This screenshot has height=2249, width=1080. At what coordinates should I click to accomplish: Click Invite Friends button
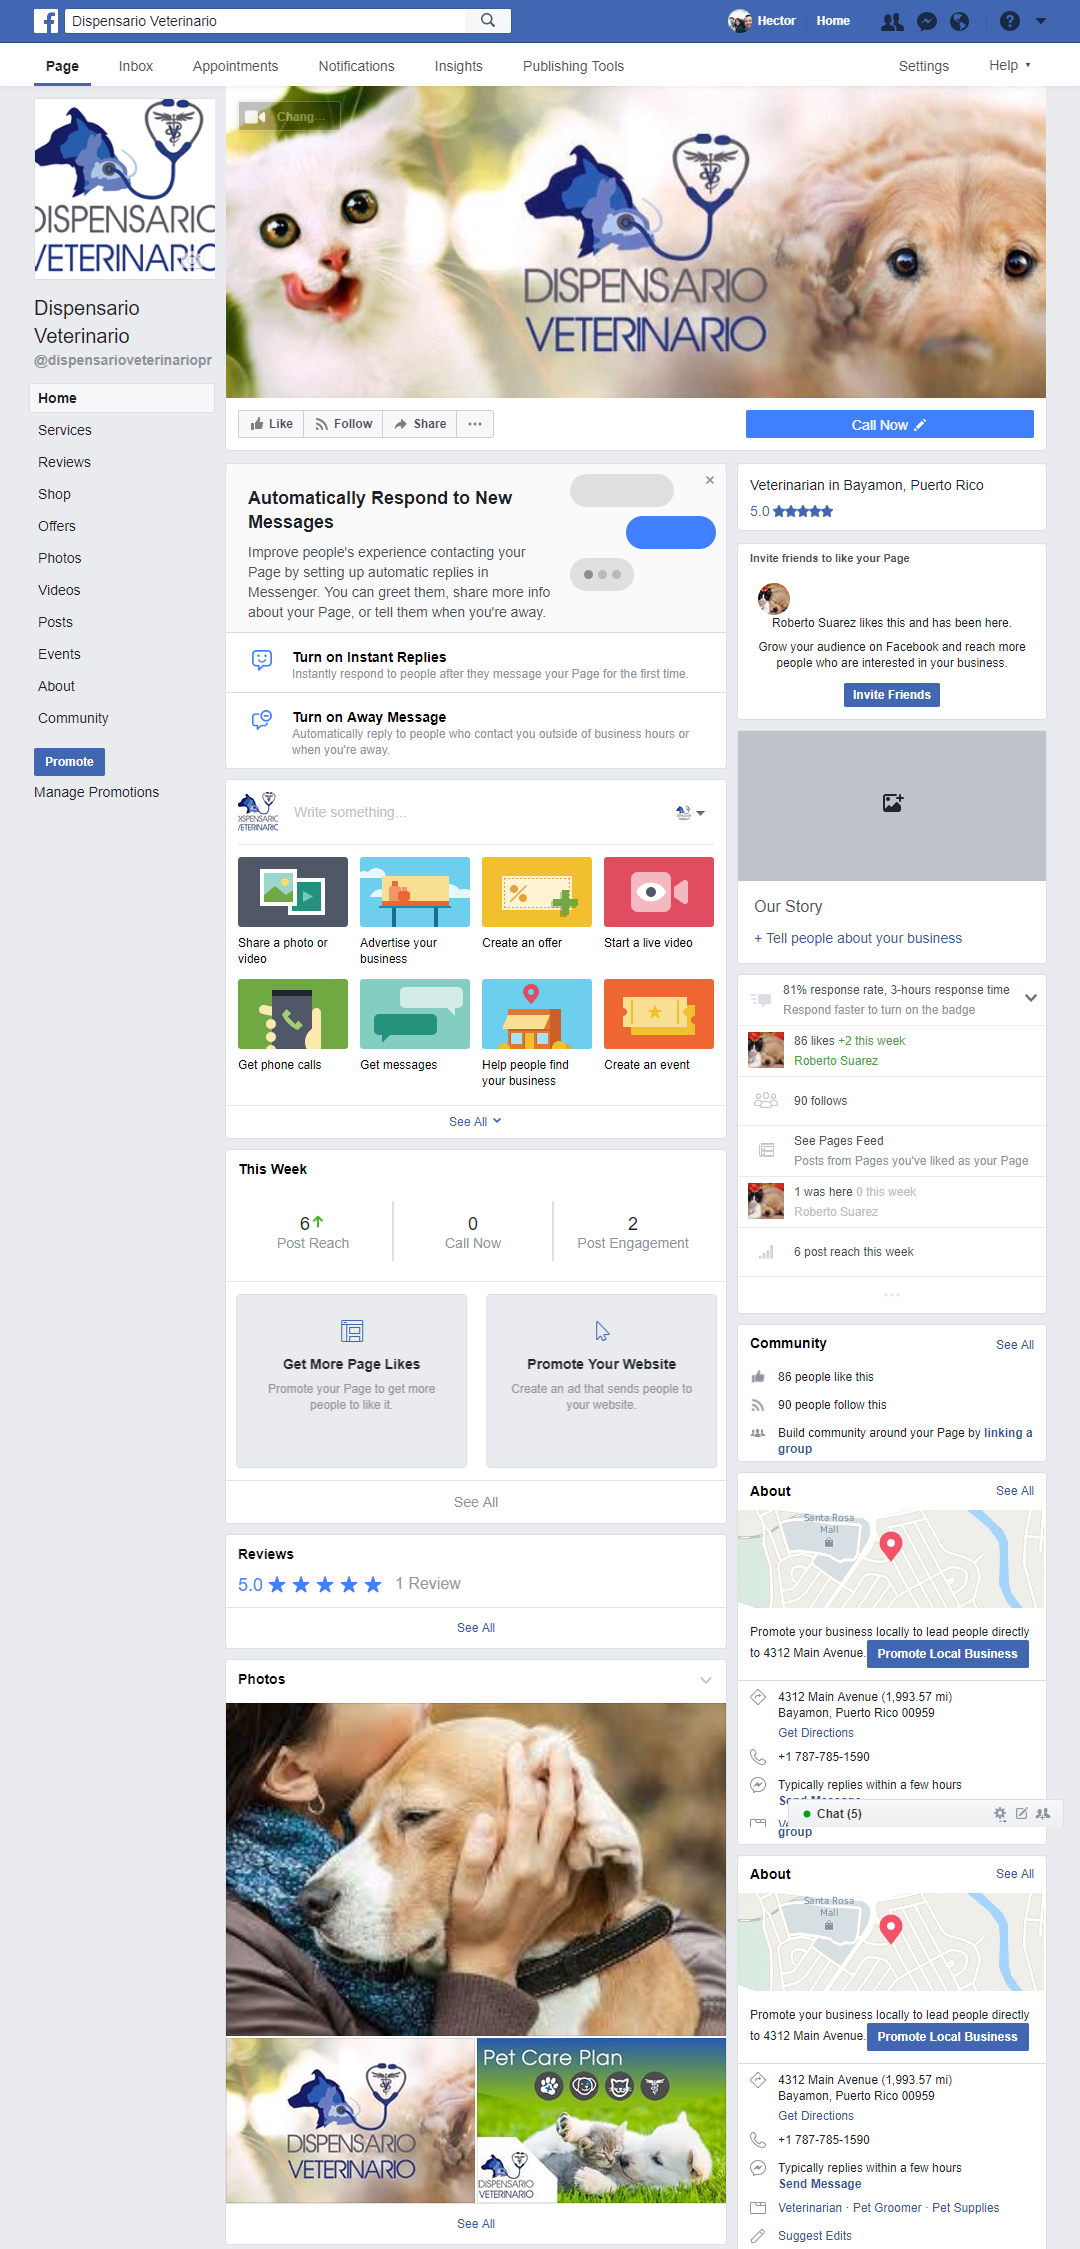point(892,695)
